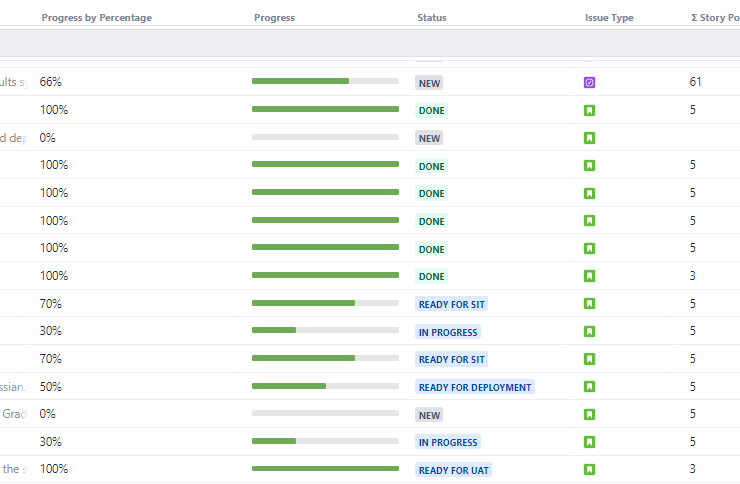
Task: Click the READY FOR SIT status below the 3-point DONE row
Action: pos(452,304)
